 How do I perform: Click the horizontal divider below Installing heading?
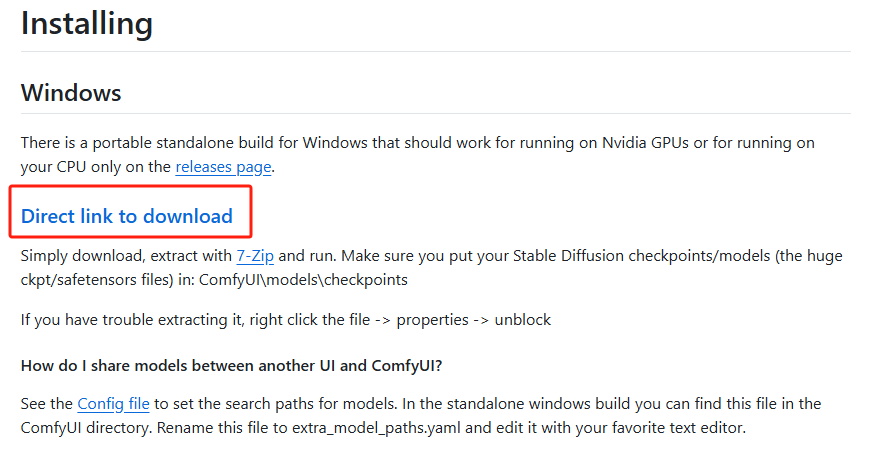click(x=436, y=52)
